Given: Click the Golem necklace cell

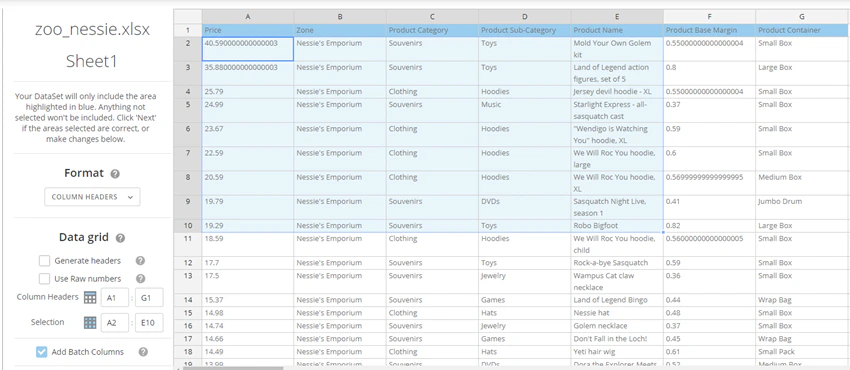Looking at the screenshot, I should [x=617, y=326].
